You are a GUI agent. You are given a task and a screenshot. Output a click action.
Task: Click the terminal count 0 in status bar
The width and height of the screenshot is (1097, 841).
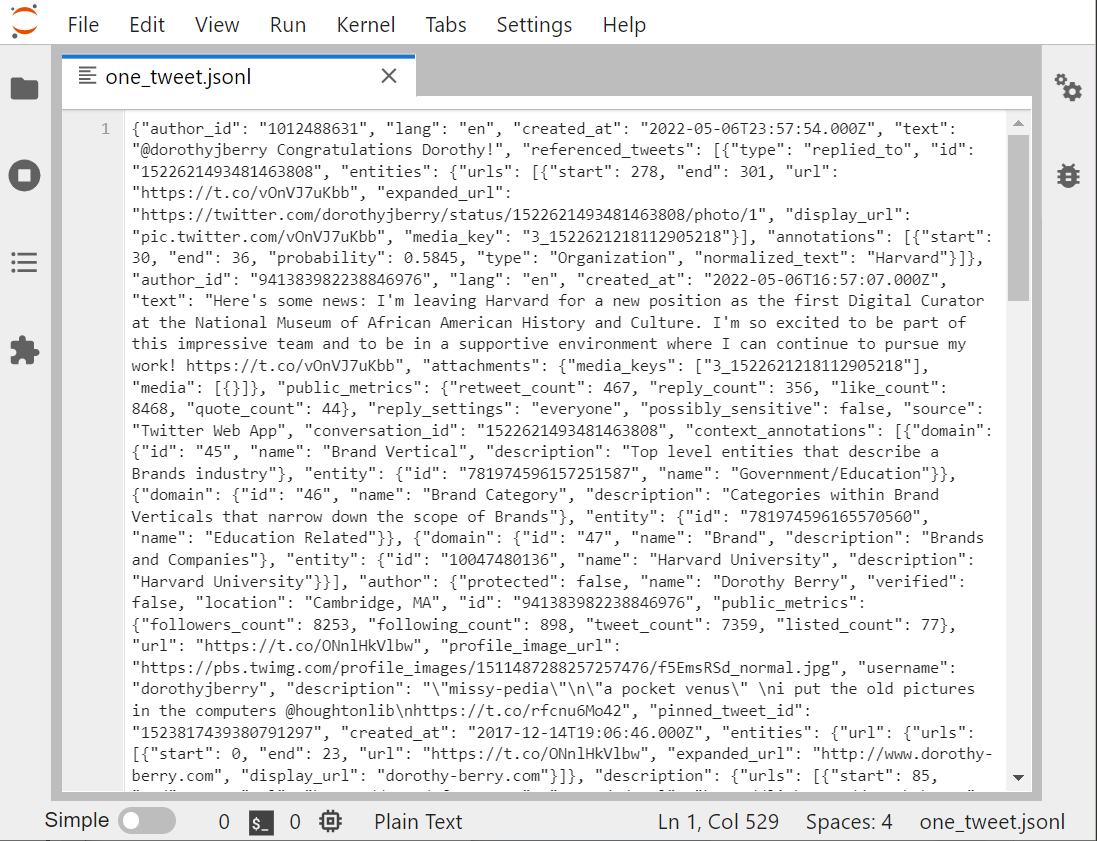pyautogui.click(x=224, y=821)
